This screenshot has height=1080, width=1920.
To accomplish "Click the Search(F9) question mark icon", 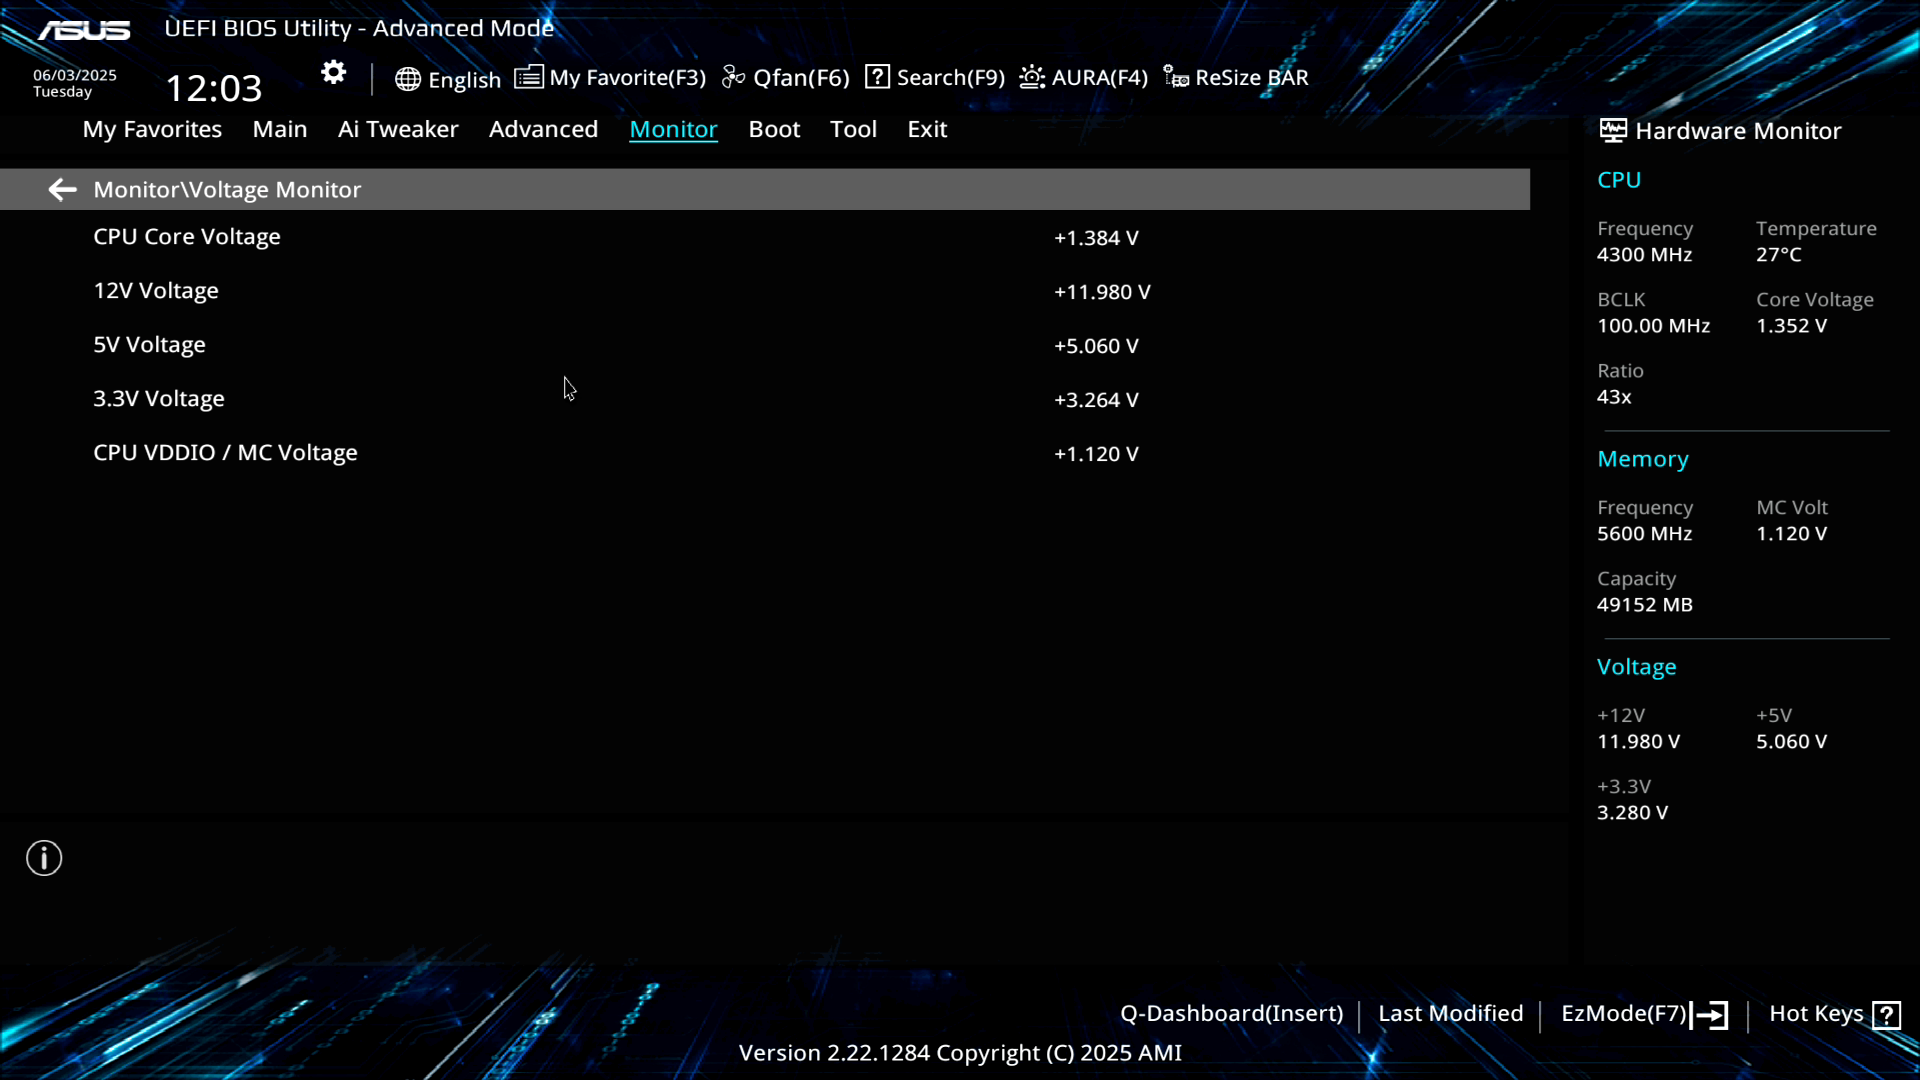I will [x=877, y=77].
